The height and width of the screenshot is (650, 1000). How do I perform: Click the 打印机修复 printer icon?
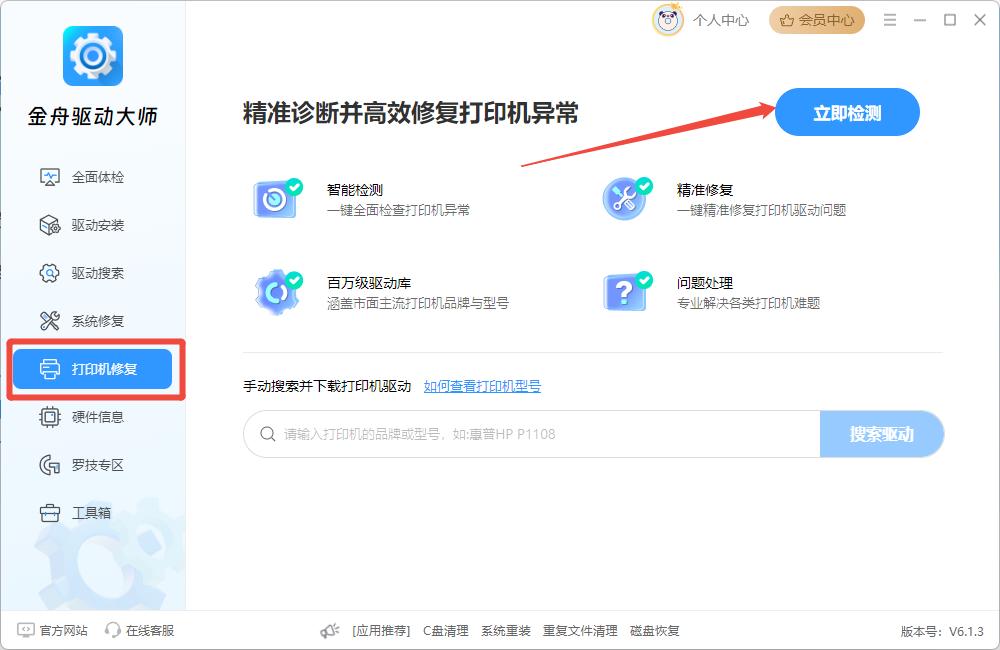(x=50, y=369)
